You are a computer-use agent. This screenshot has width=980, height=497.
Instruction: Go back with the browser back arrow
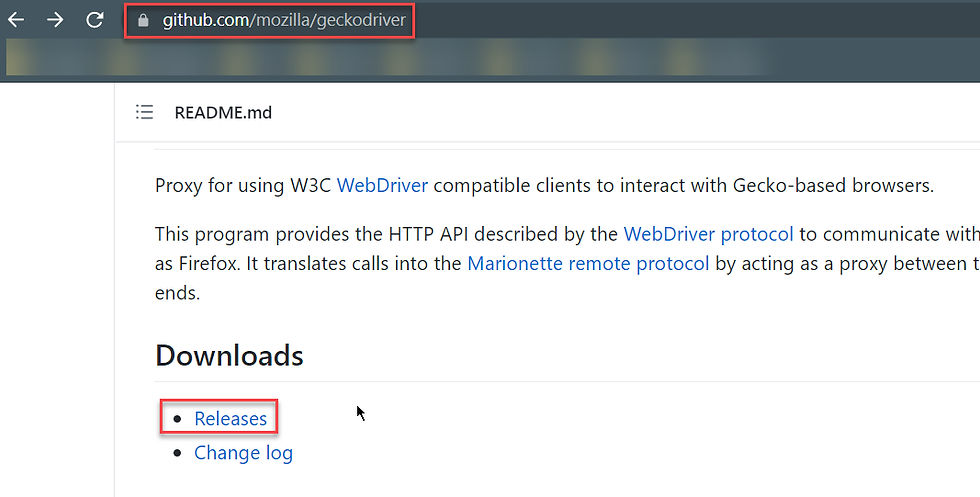click(16, 20)
